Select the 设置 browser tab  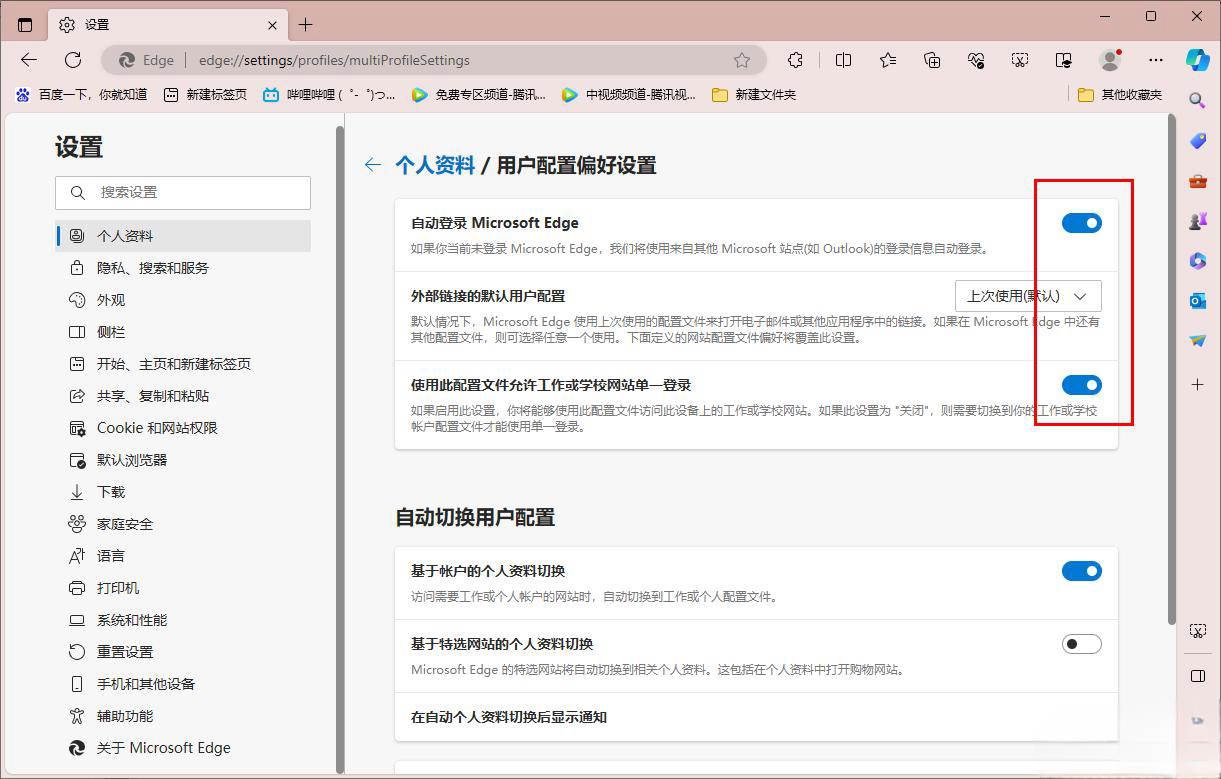tap(166, 25)
